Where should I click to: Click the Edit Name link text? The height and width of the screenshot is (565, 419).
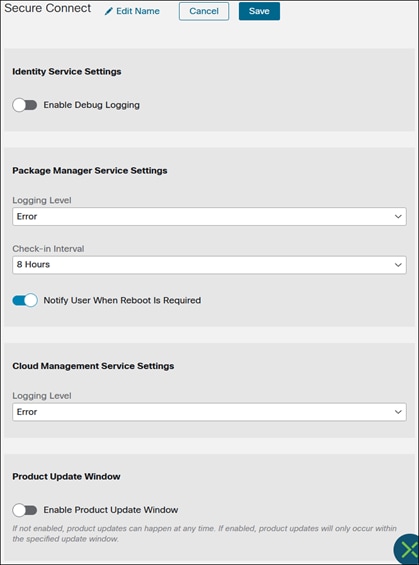[138, 11]
